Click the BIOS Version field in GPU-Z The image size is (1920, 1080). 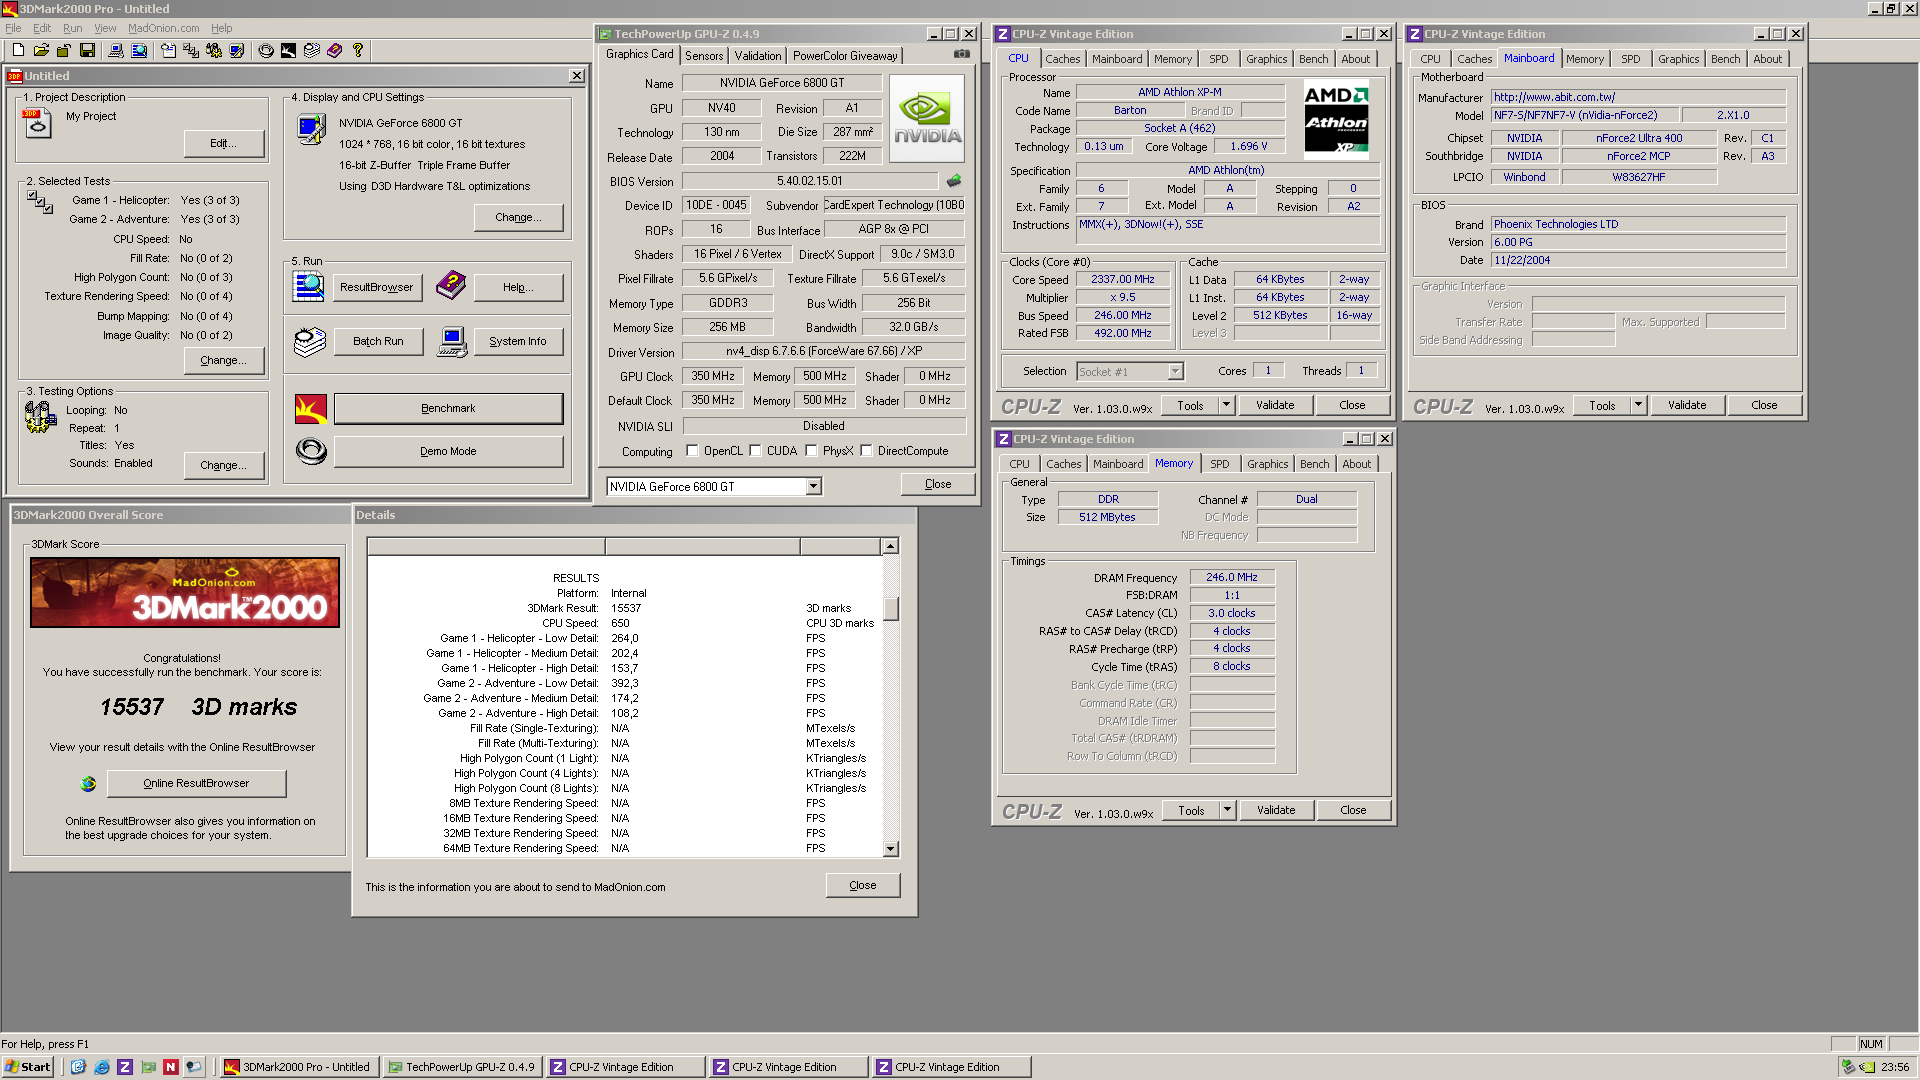810,181
